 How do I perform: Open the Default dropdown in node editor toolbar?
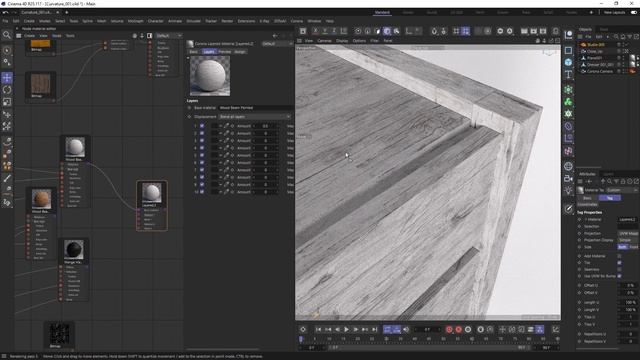coord(169,36)
